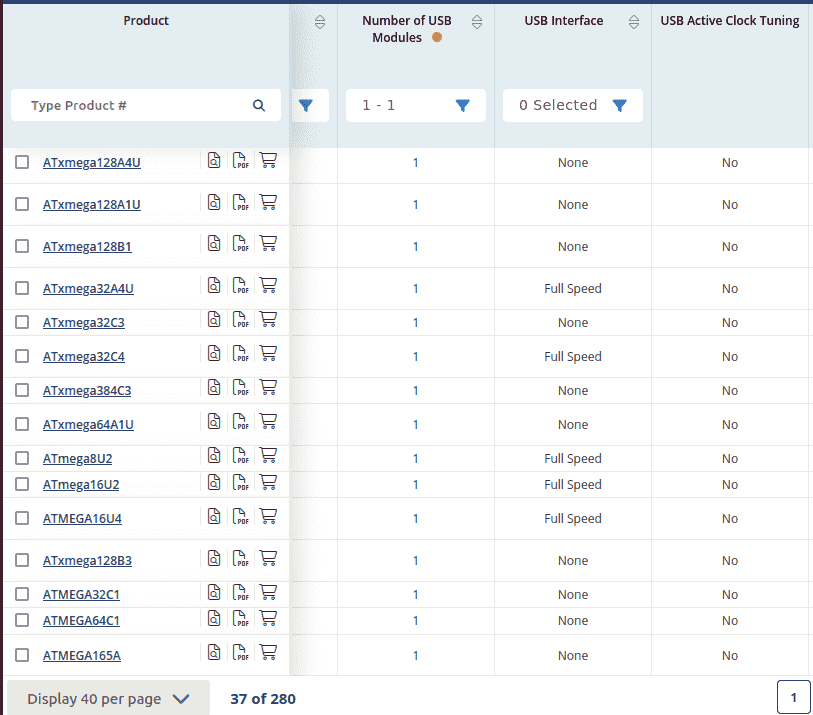Add ATmega8U2 to cart

click(x=268, y=456)
